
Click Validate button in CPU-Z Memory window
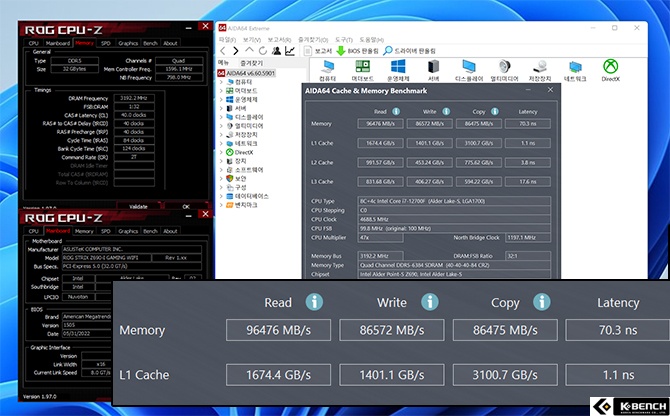tap(138, 206)
